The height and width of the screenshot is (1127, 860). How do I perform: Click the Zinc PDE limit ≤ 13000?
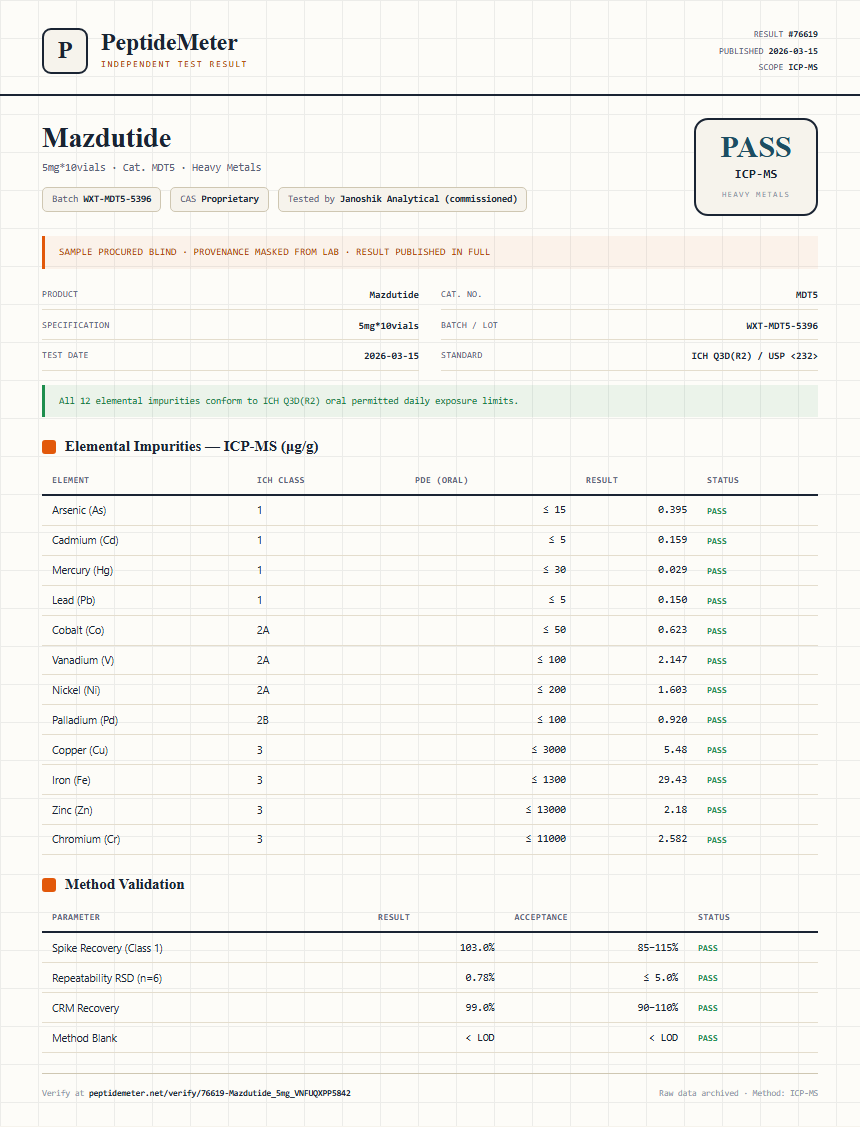click(x=546, y=810)
